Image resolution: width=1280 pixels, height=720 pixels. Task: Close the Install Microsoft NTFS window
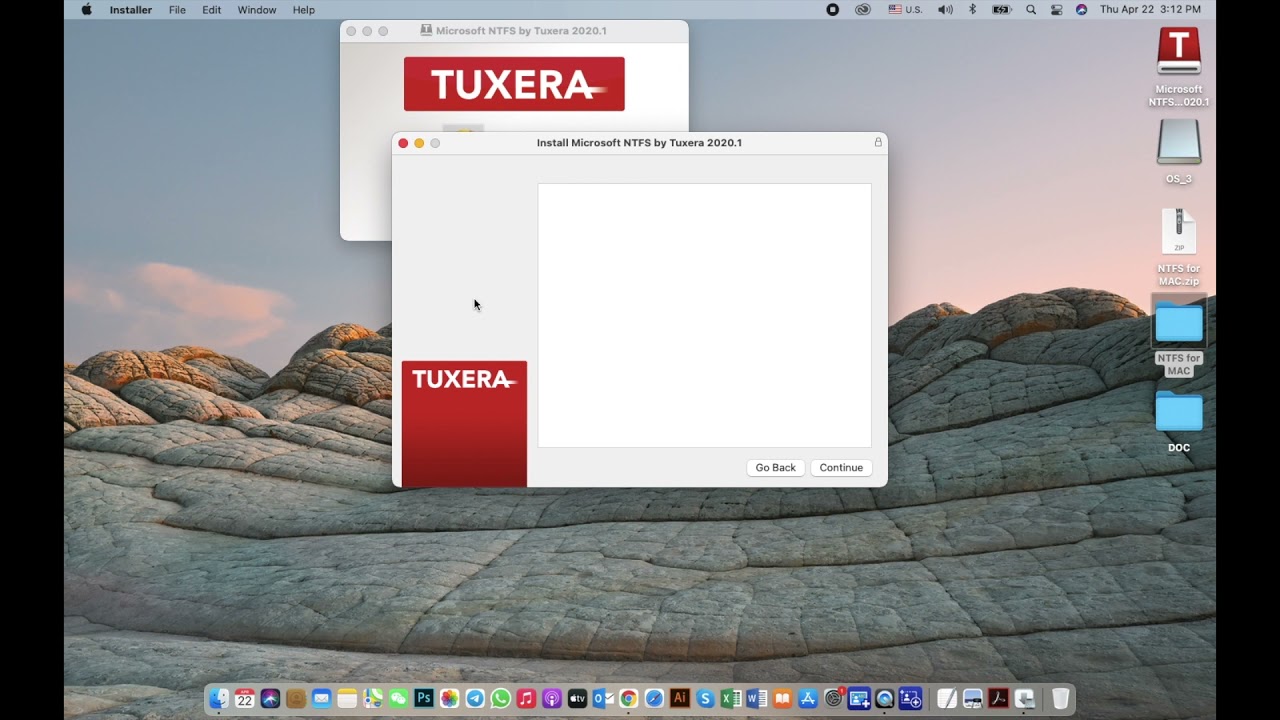point(403,143)
